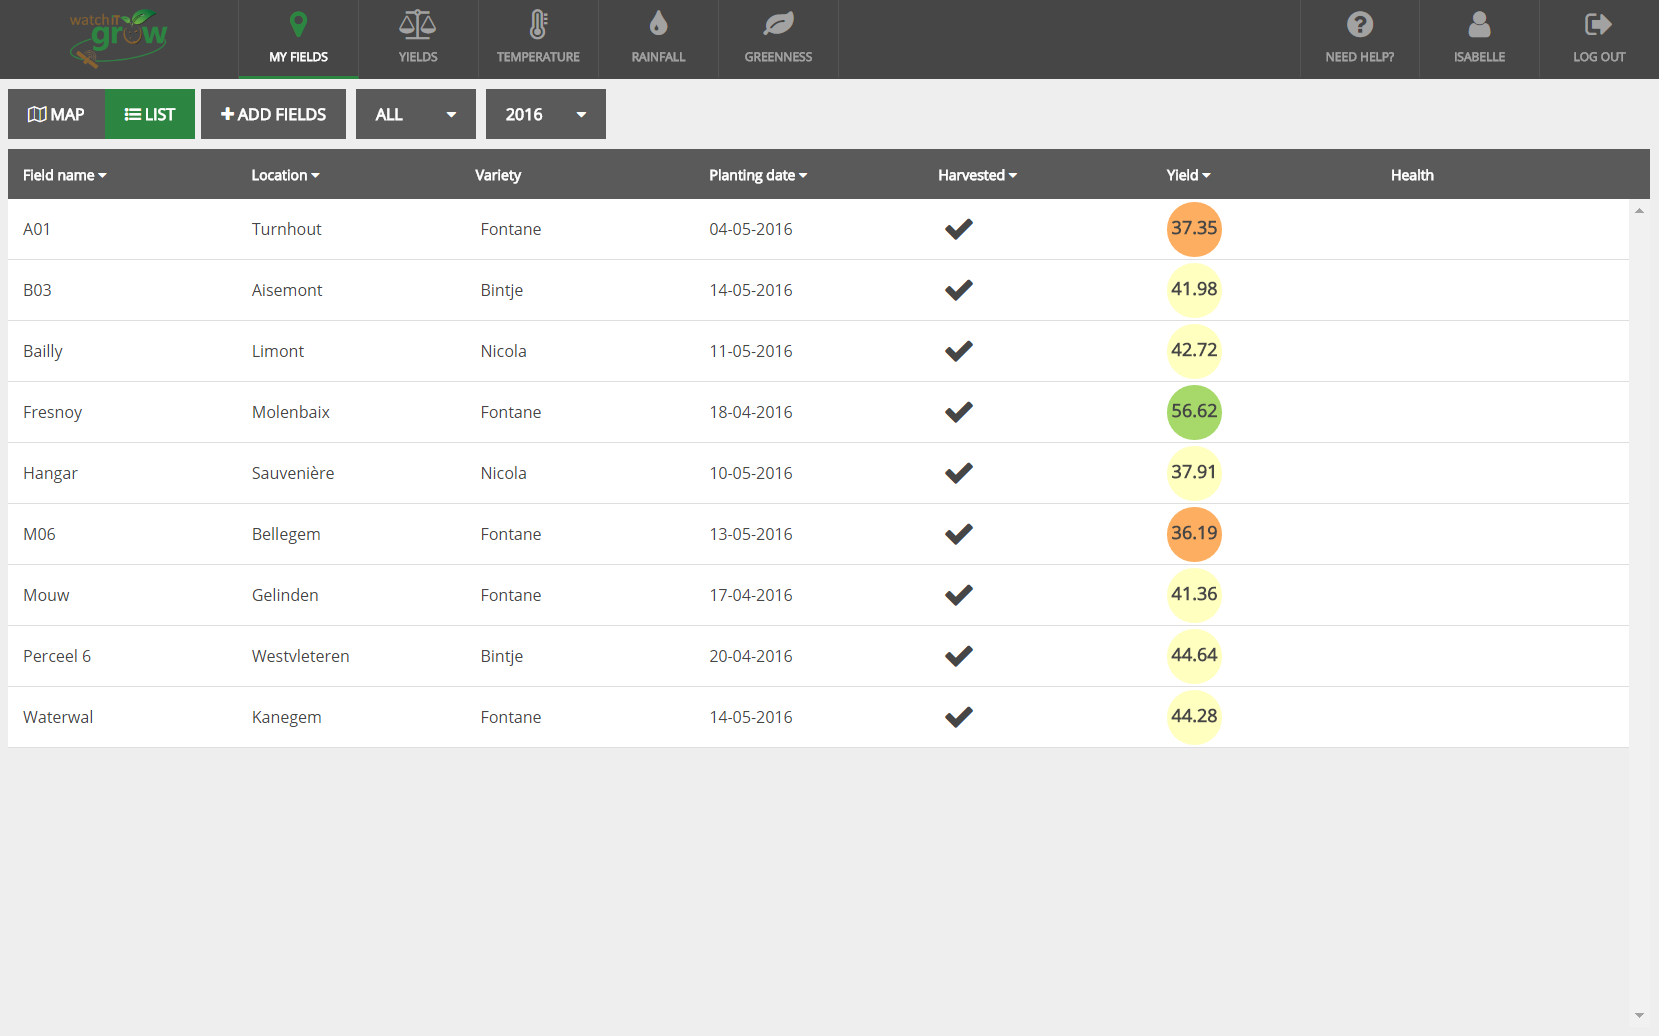Viewport: 1659px width, 1036px height.
Task: Click Need Help question mark icon
Action: (x=1360, y=24)
